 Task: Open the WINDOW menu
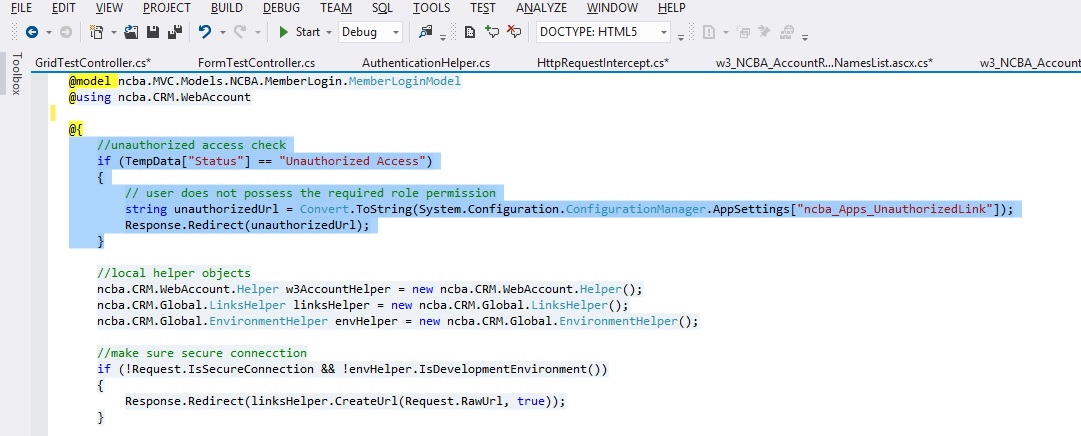click(613, 8)
